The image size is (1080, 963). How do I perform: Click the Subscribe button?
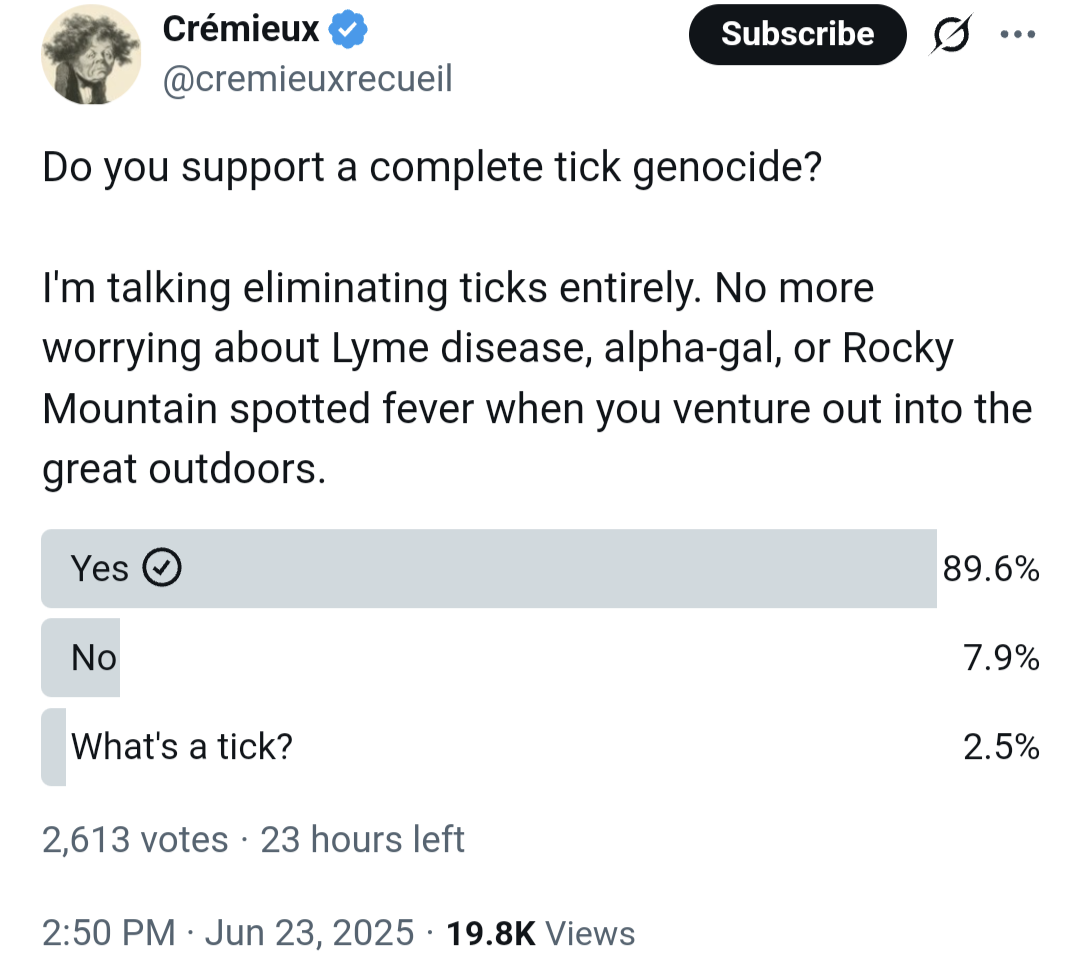(797, 34)
